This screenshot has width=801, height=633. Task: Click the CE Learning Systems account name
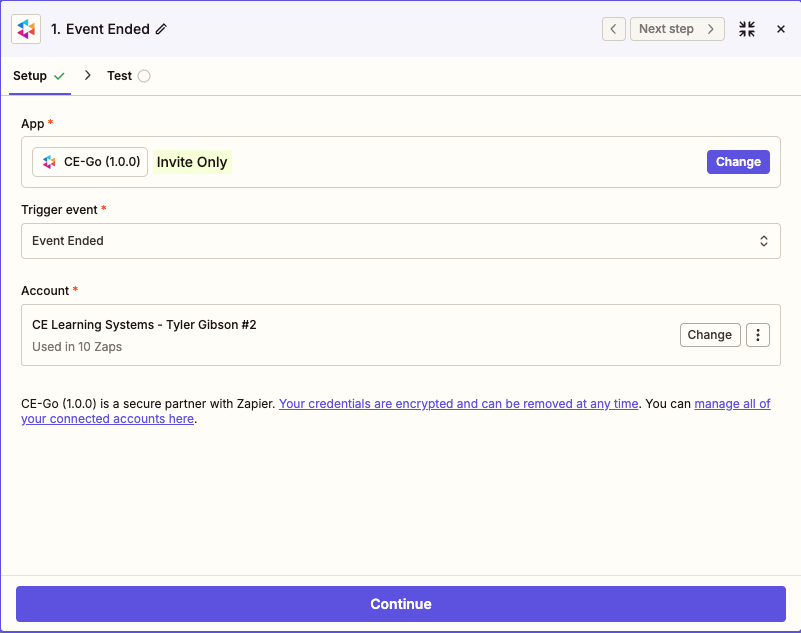pyautogui.click(x=144, y=325)
